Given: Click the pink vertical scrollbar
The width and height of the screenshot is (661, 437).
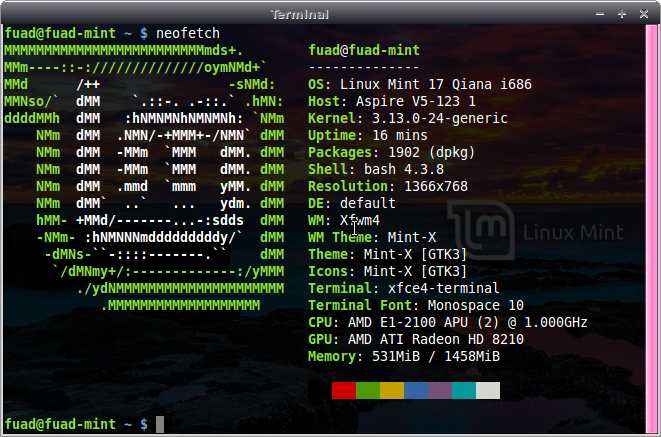Looking at the screenshot, I should [651, 229].
